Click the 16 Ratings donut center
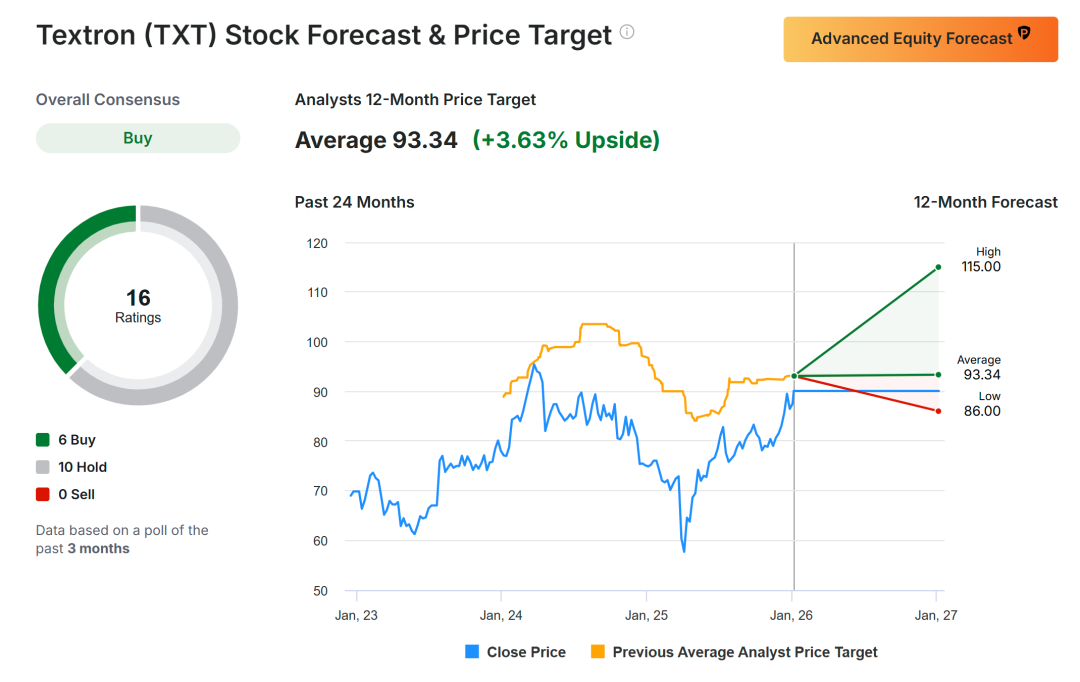This screenshot has width=1080, height=682. (138, 305)
